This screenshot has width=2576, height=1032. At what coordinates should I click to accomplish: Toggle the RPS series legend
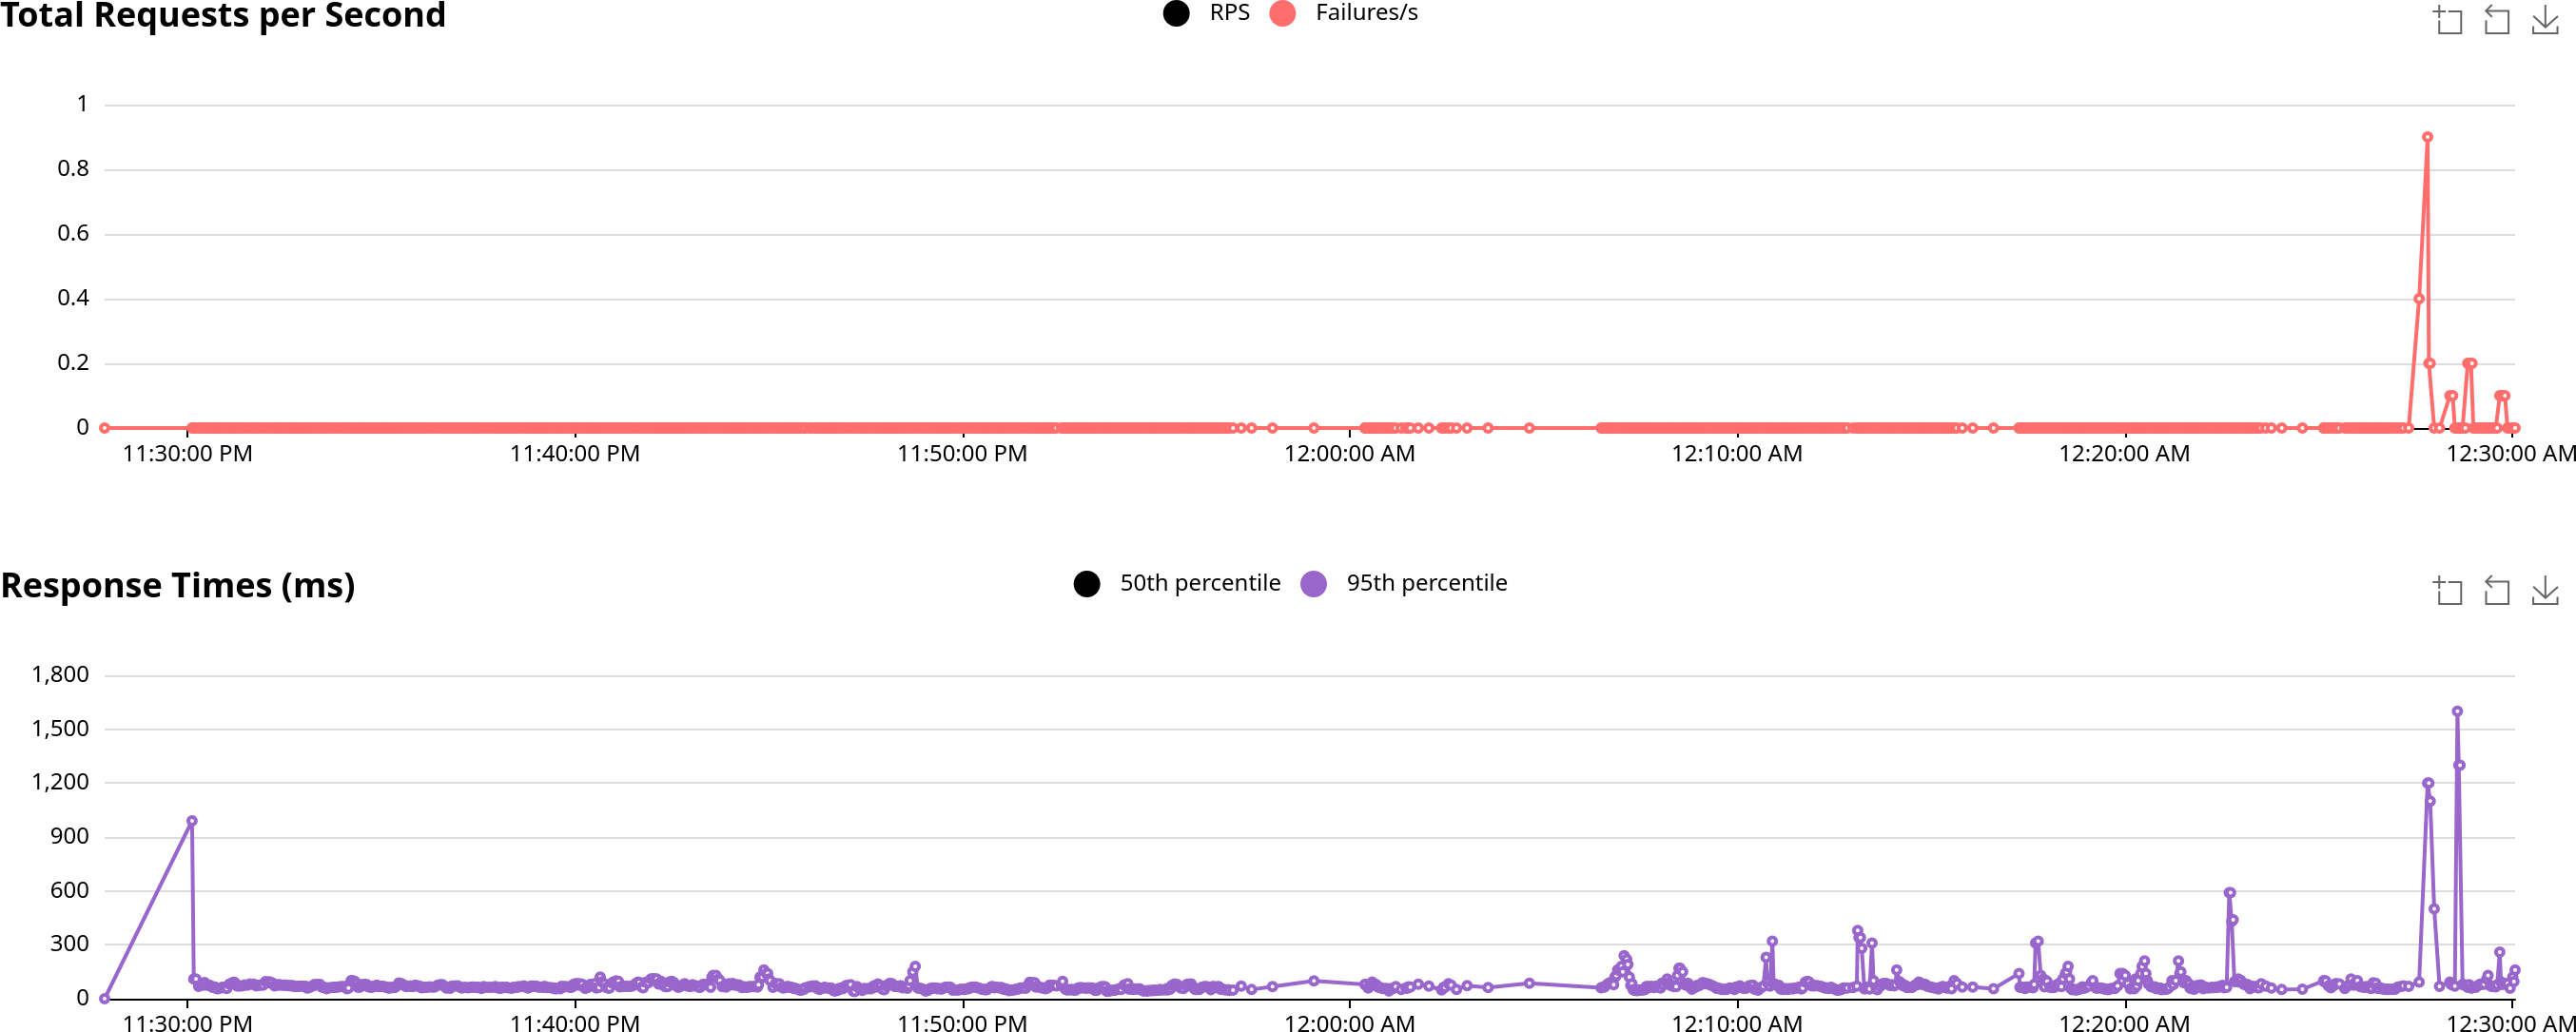click(x=1206, y=13)
